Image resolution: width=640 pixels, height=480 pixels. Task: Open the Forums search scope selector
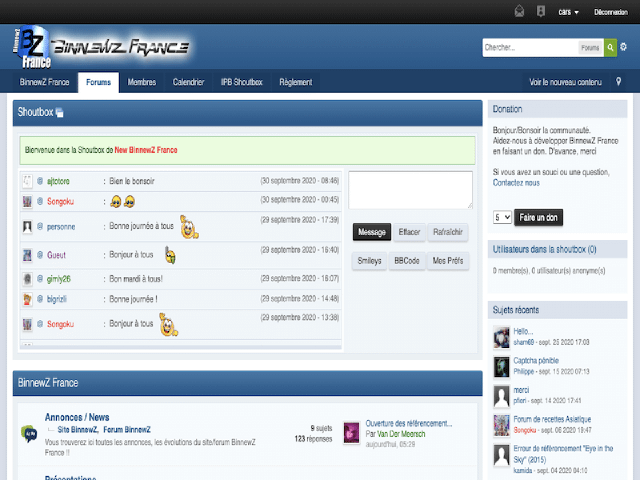point(590,48)
